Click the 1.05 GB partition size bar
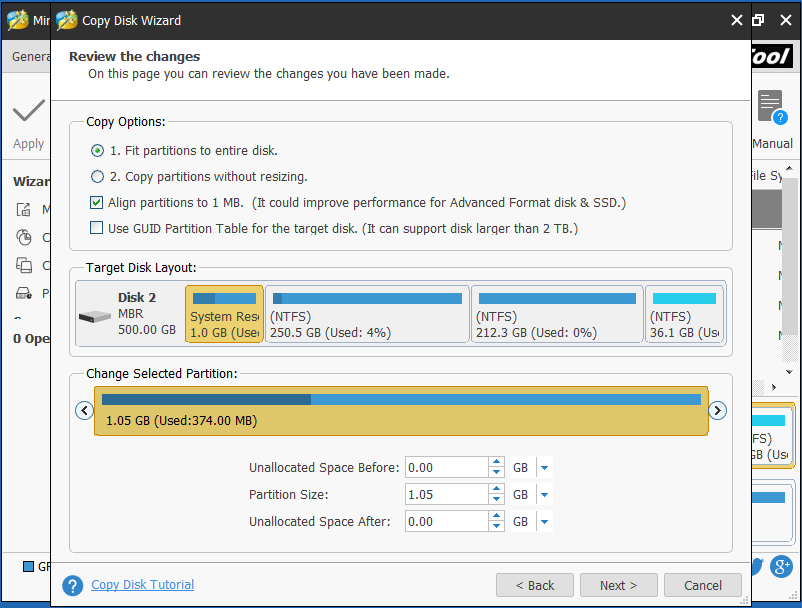The image size is (802, 608). pyautogui.click(x=402, y=411)
